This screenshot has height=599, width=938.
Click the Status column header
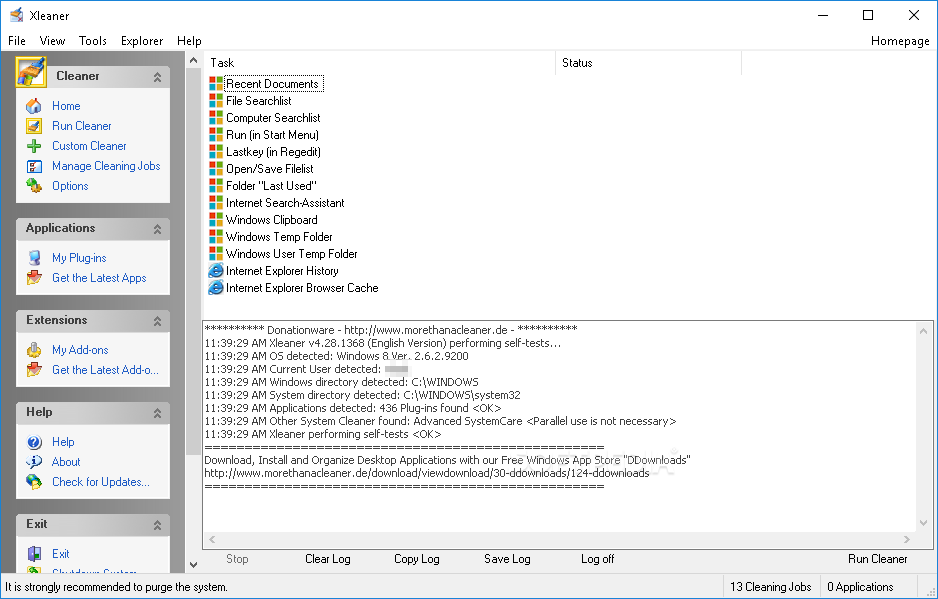pos(648,63)
